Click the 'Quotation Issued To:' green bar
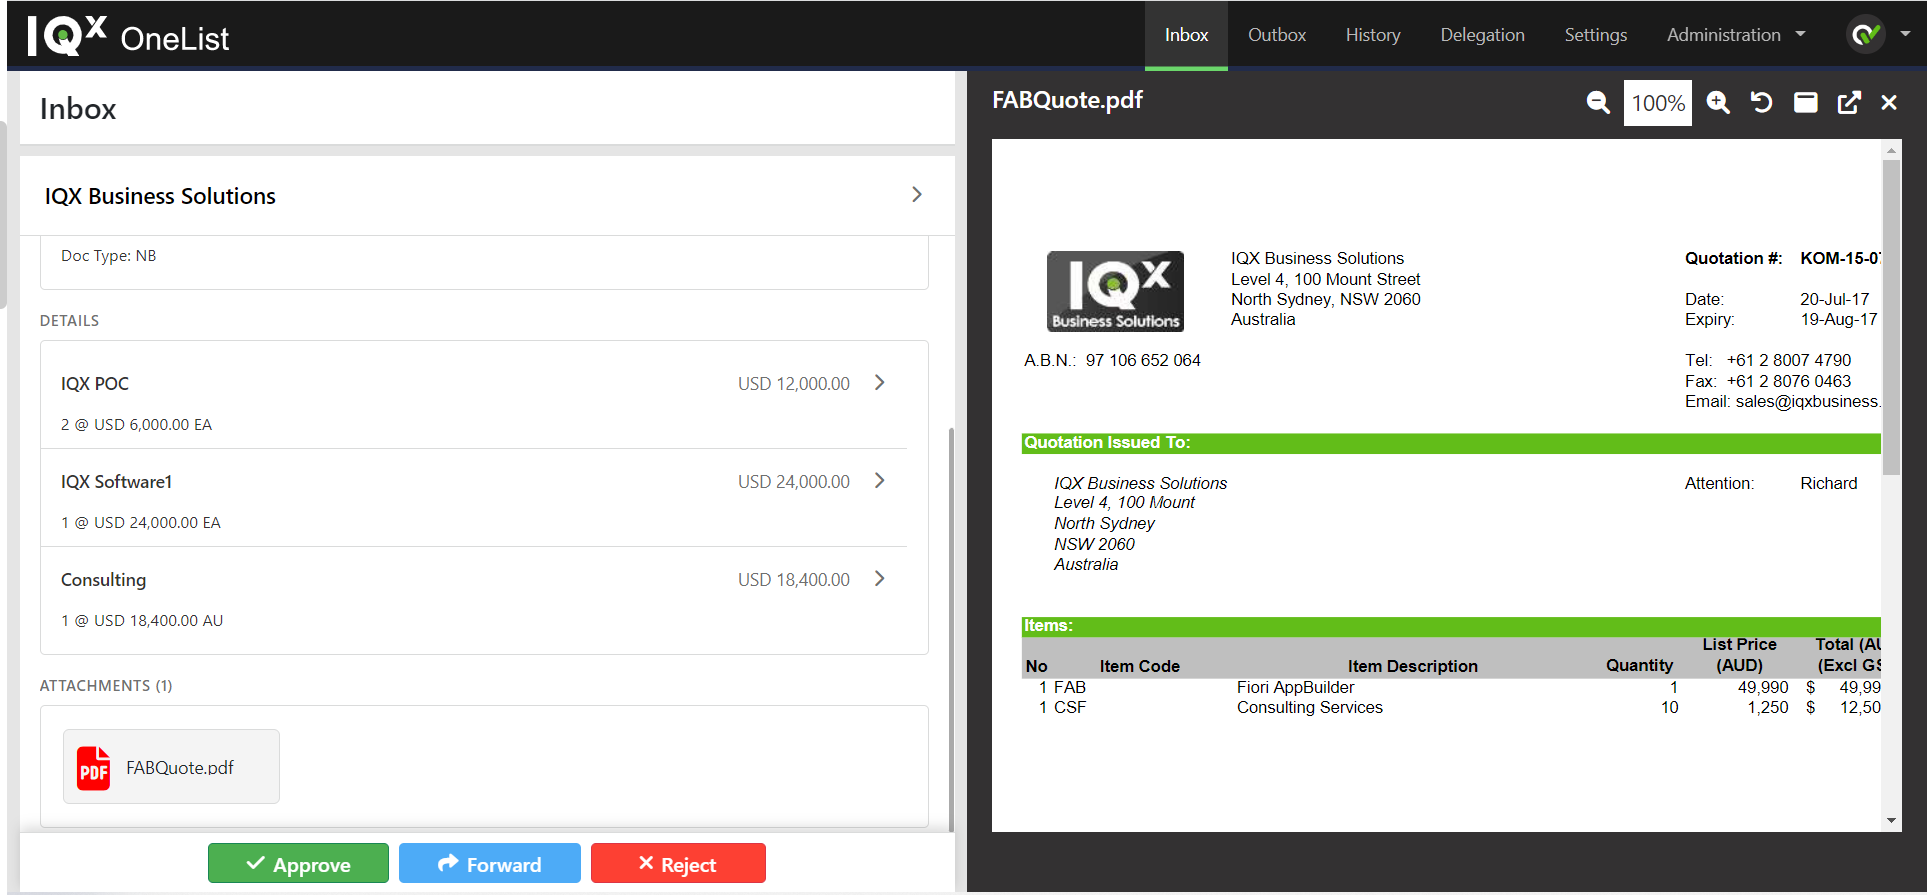 [x=1451, y=443]
